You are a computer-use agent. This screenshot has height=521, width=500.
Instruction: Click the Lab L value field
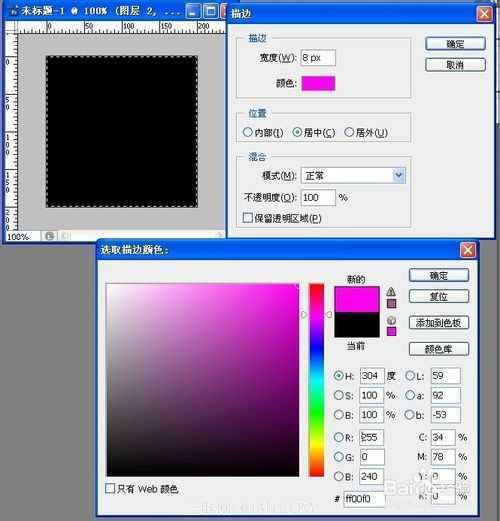point(446,376)
